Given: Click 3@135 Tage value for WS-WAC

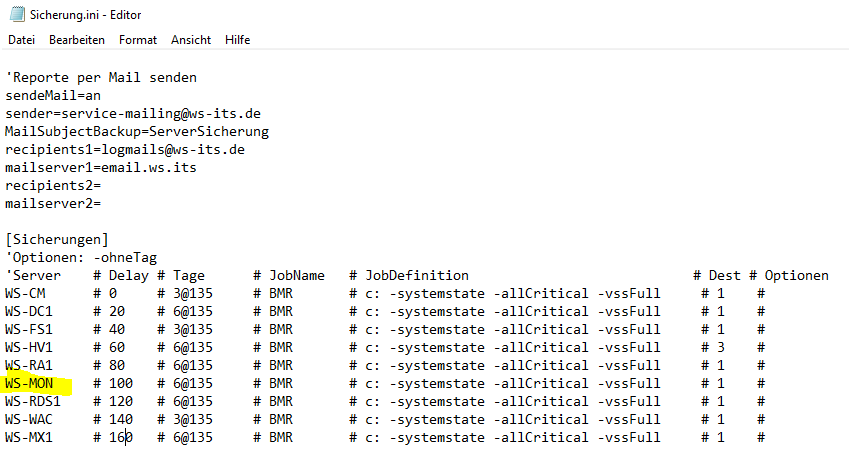Looking at the screenshot, I should point(193,419).
